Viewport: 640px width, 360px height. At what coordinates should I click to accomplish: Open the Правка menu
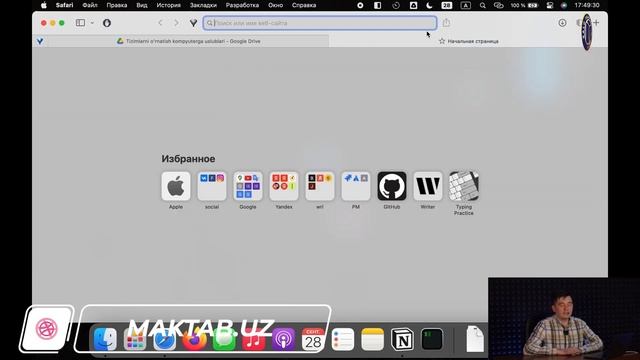pos(117,5)
